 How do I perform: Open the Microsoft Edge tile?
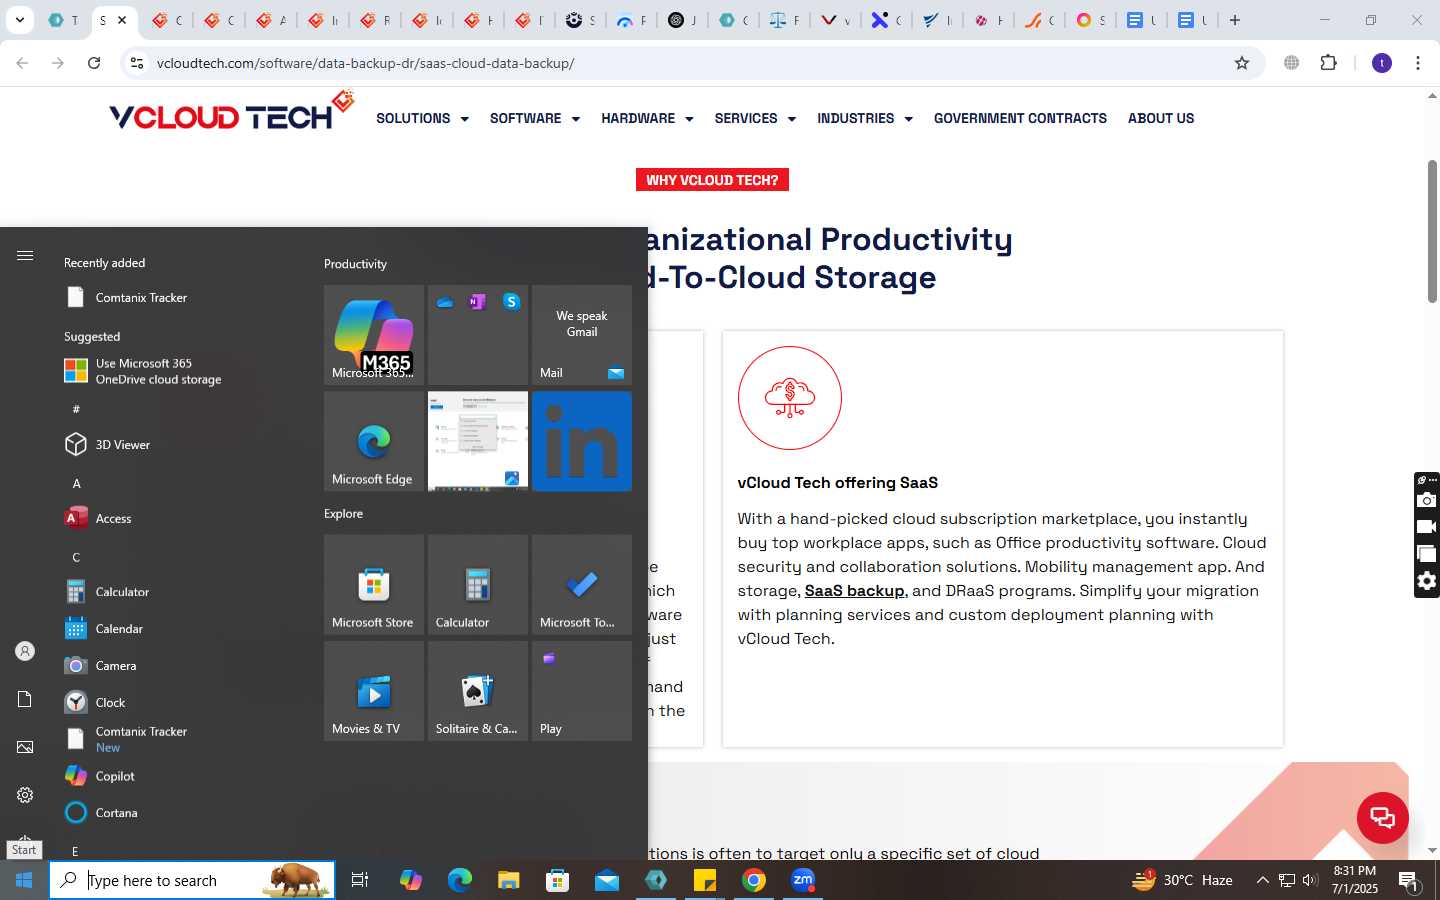click(374, 441)
